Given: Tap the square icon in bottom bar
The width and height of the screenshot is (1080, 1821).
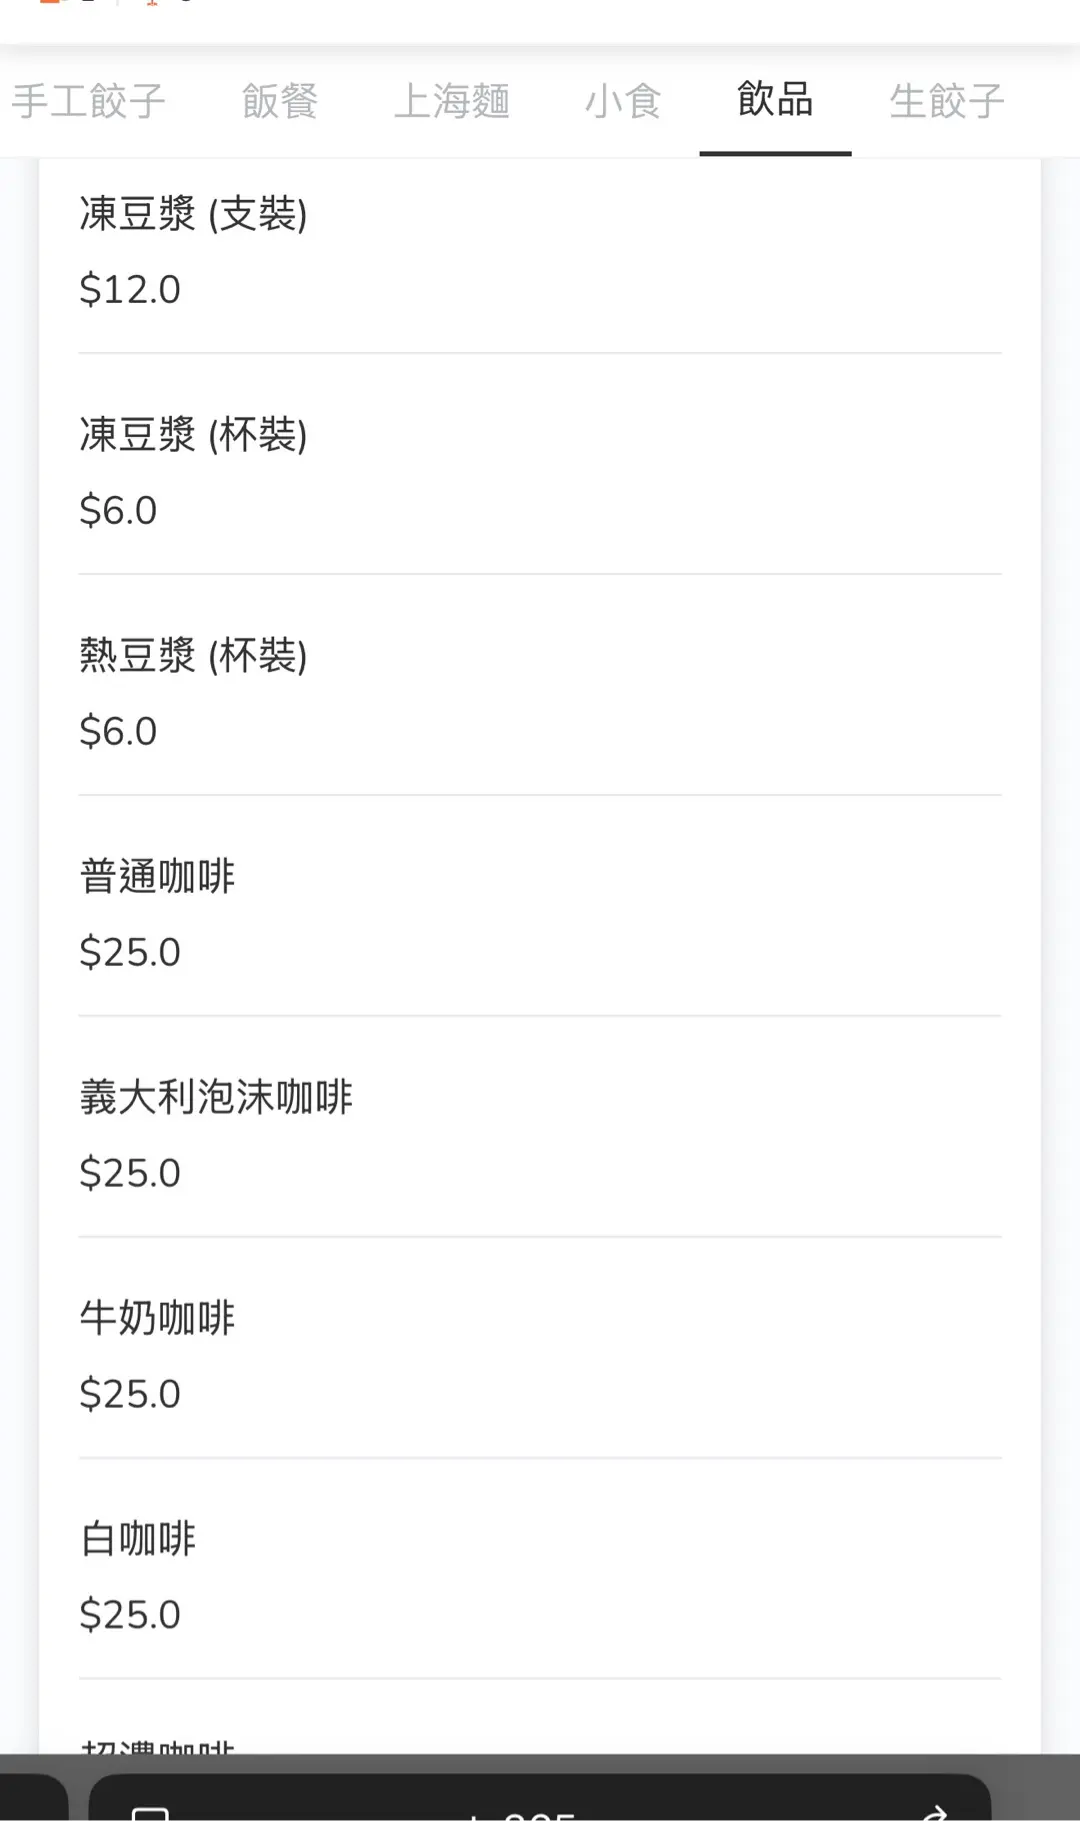Looking at the screenshot, I should [x=150, y=1812].
